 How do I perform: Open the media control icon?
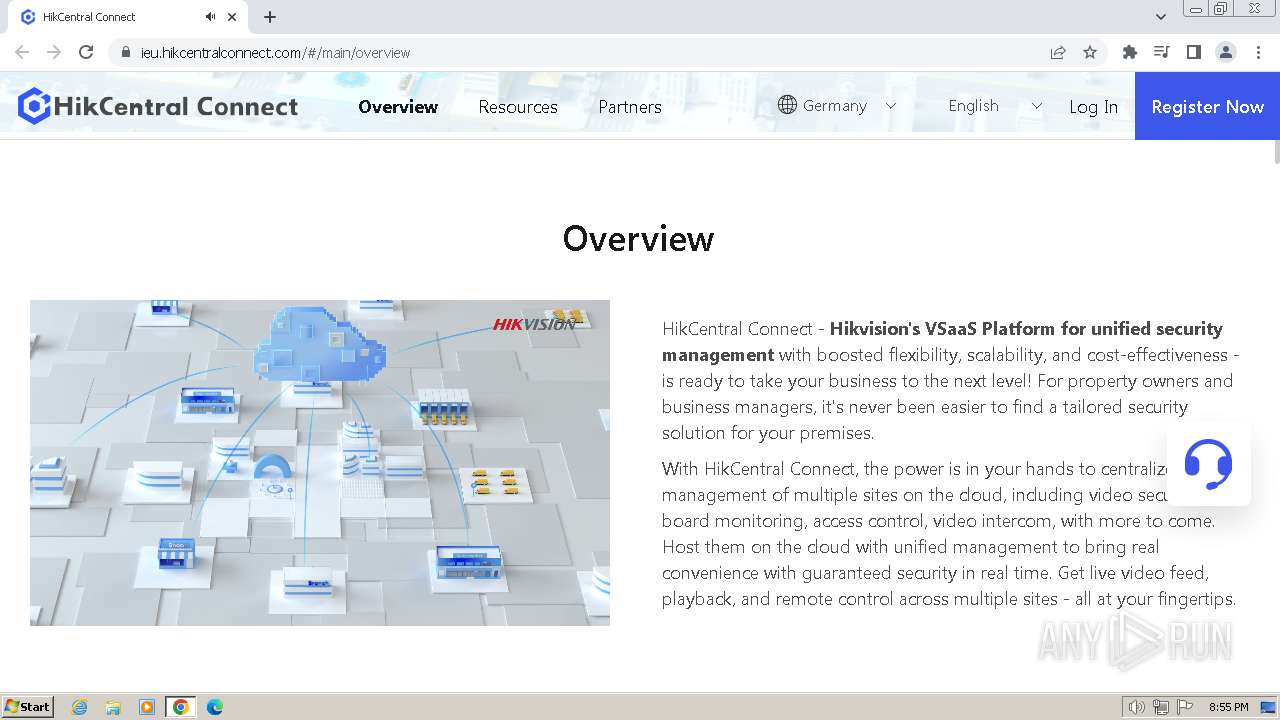coord(1162,52)
